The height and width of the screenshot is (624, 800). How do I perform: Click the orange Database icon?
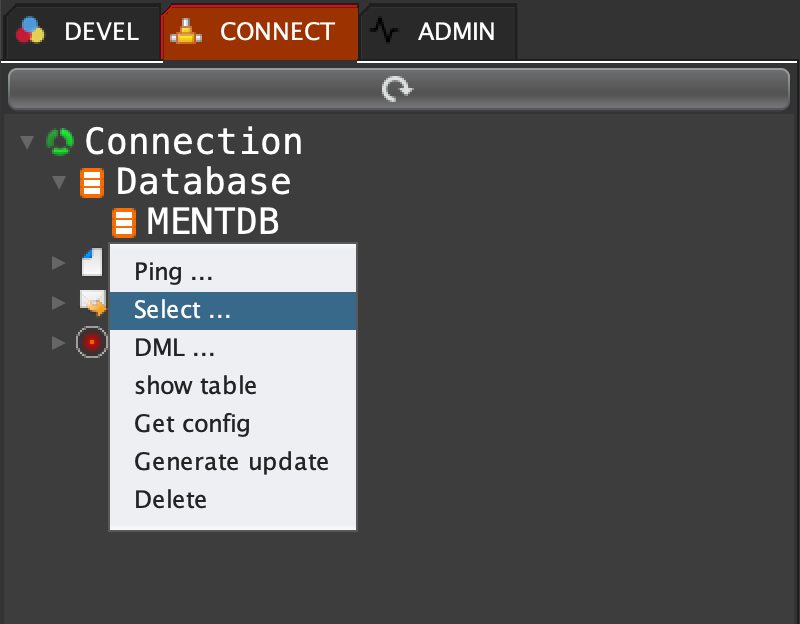point(92,183)
